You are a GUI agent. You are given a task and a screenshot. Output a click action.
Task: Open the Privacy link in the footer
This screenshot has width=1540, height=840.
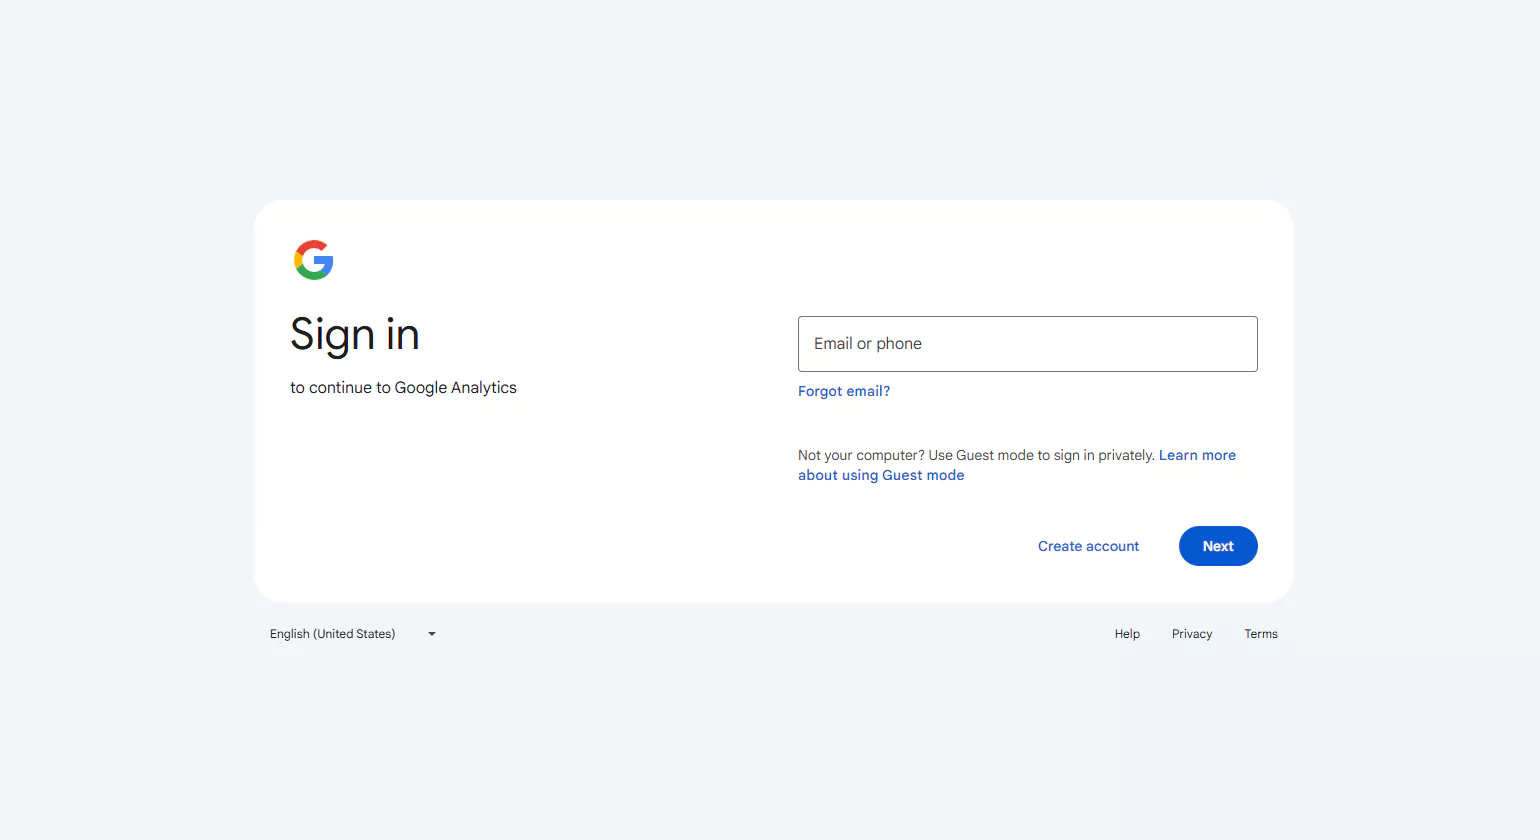pos(1191,633)
